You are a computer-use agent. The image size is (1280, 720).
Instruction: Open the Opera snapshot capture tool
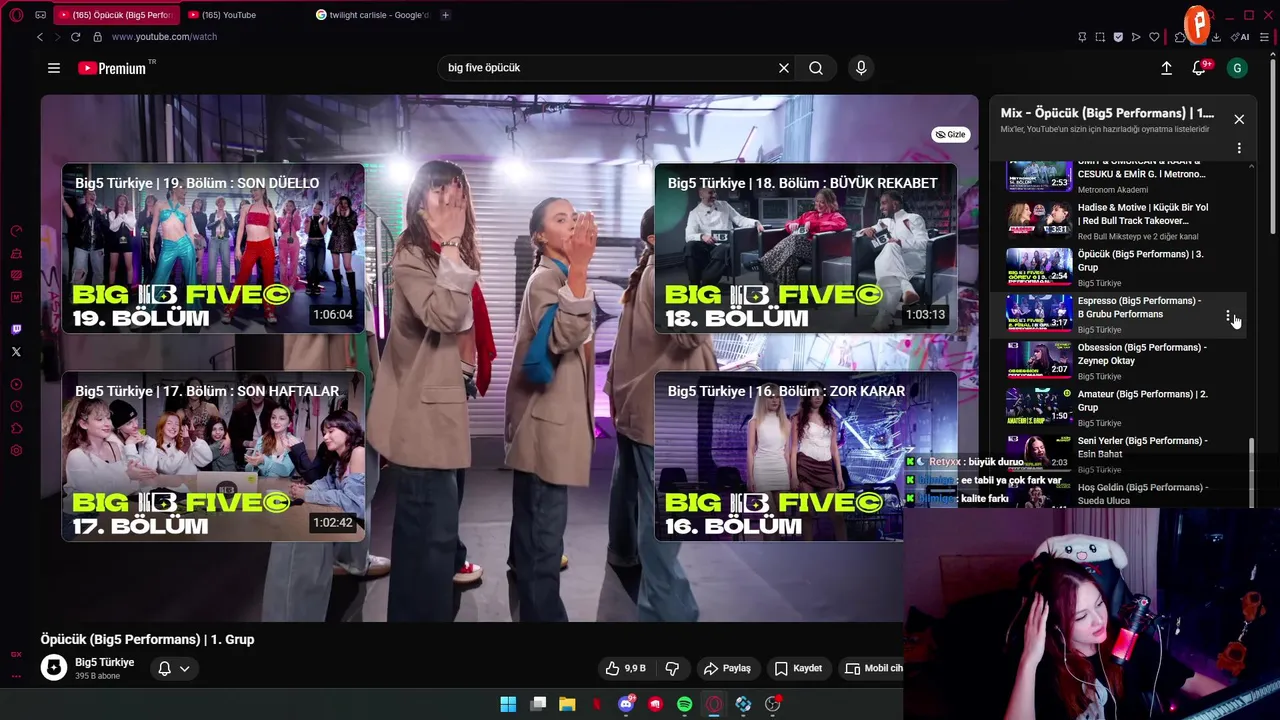click(1100, 37)
